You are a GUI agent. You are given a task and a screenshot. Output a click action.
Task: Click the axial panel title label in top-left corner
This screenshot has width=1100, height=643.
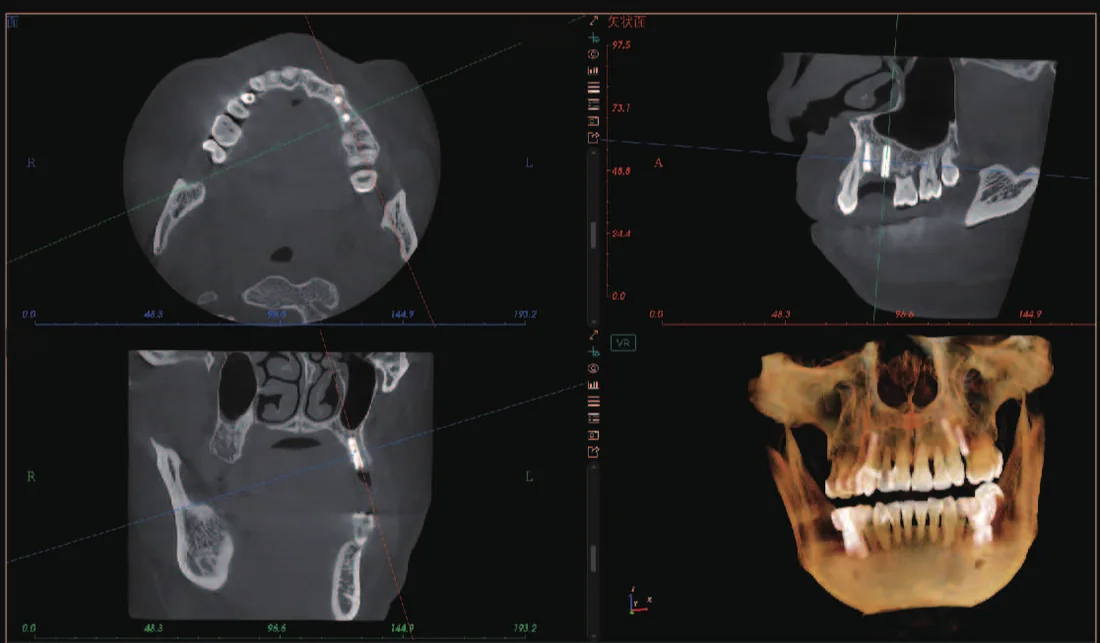coord(13,22)
